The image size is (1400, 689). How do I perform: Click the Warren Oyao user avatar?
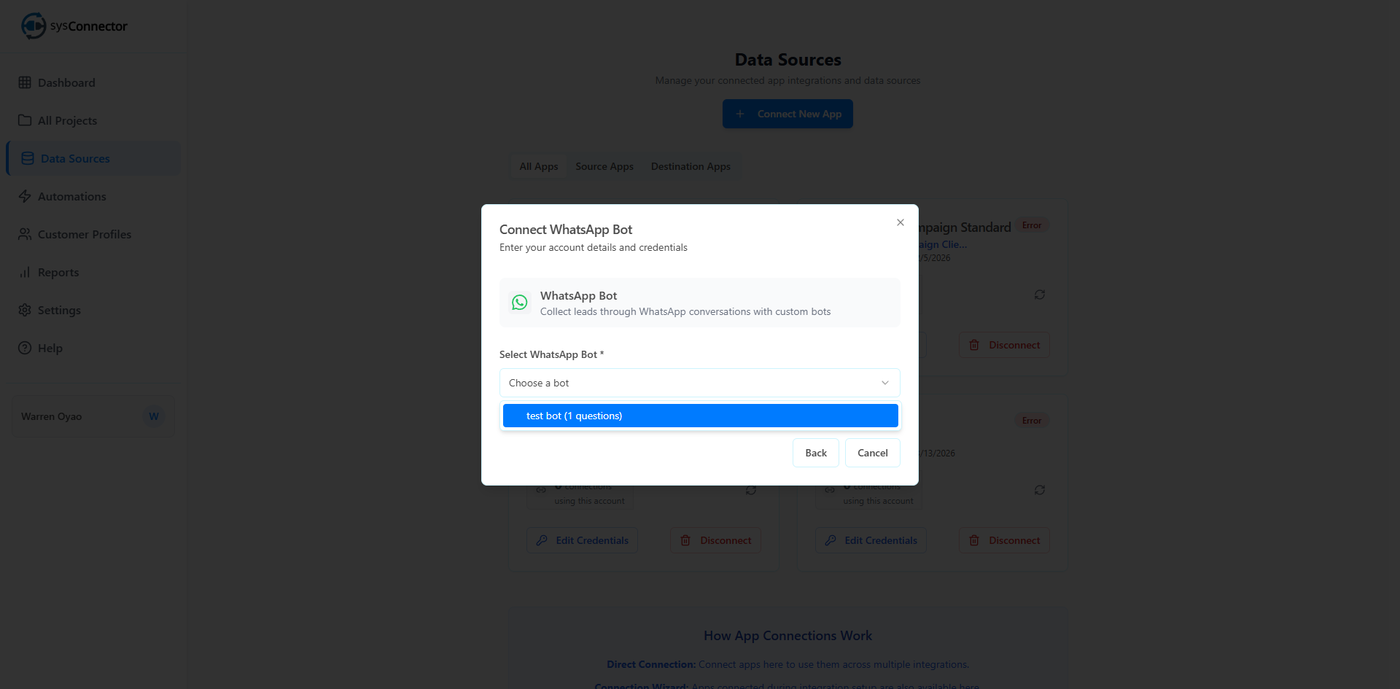click(153, 417)
